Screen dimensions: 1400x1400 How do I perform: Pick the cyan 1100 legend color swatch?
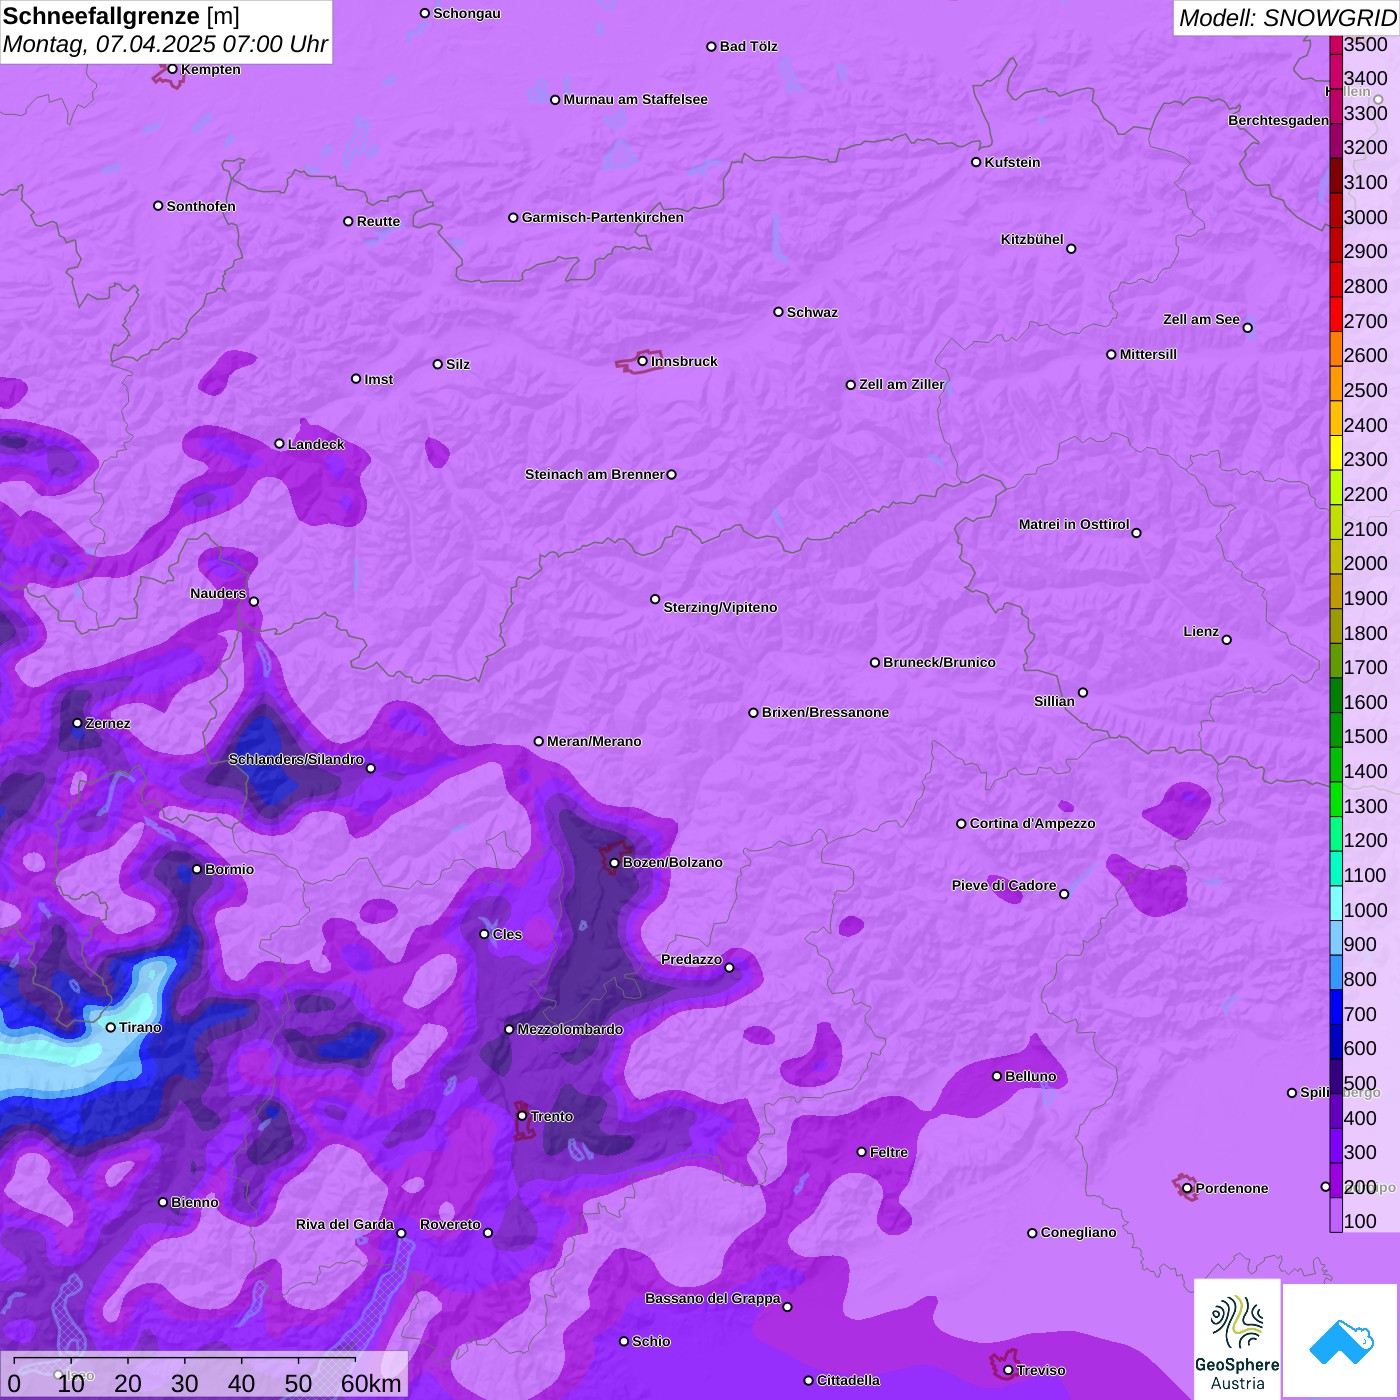[1336, 868]
